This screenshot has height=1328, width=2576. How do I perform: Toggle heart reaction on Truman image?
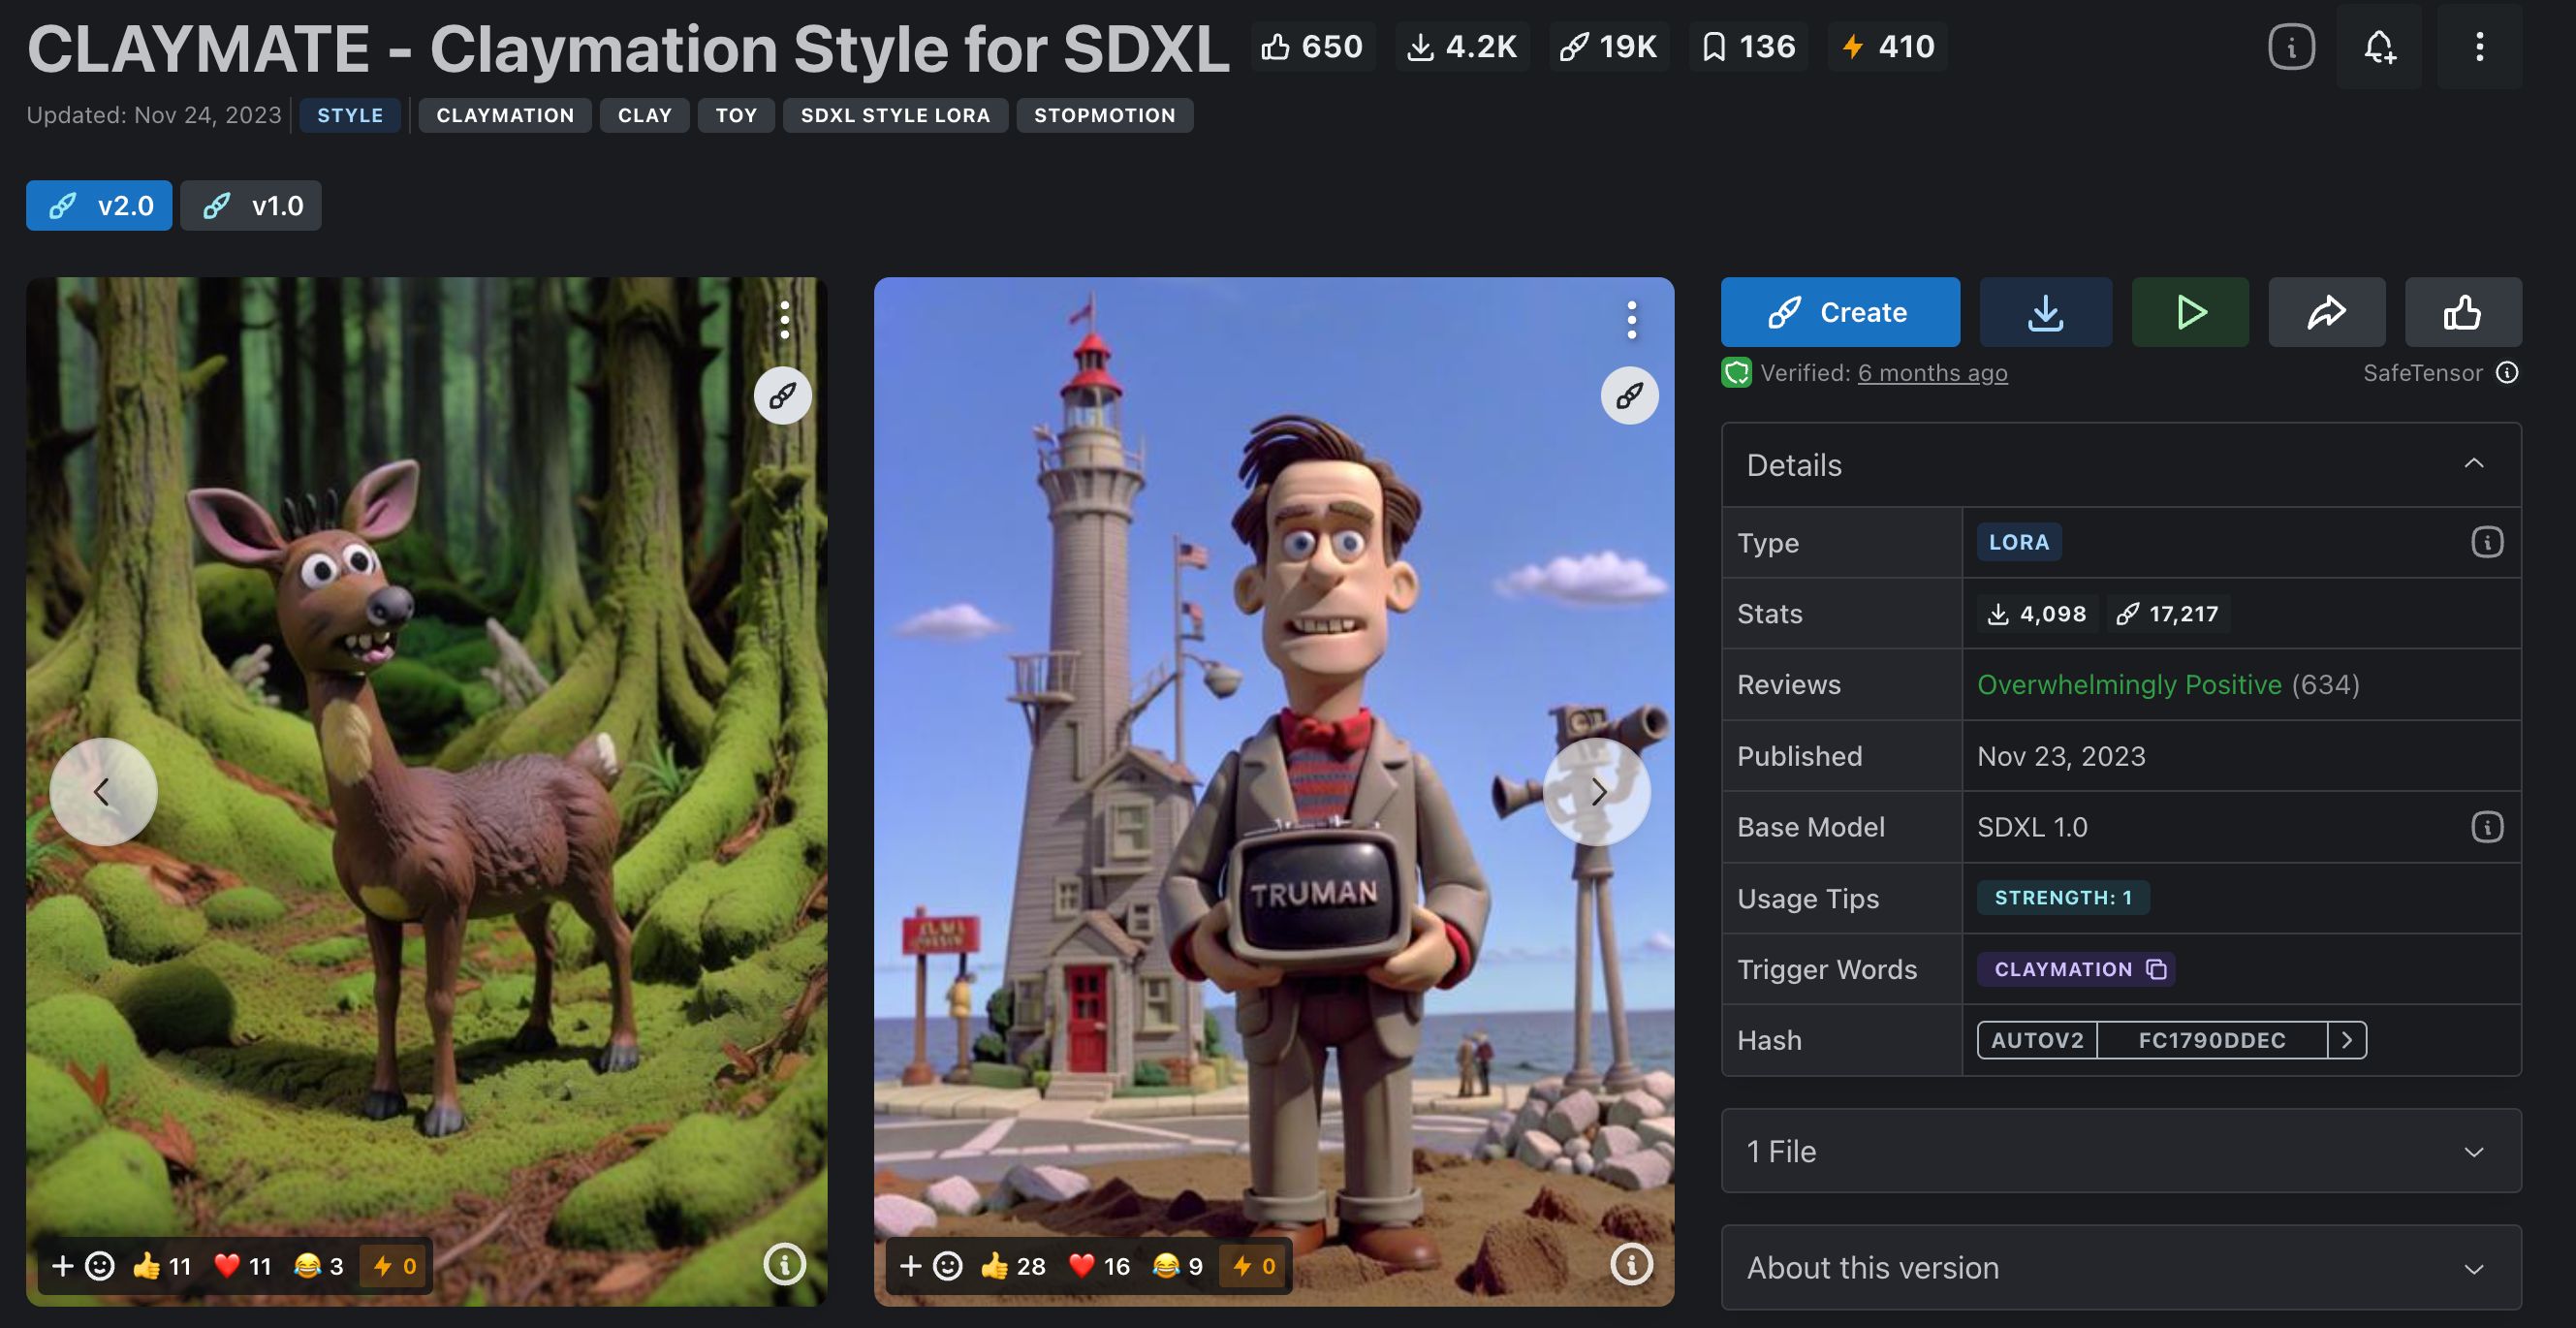(1098, 1266)
